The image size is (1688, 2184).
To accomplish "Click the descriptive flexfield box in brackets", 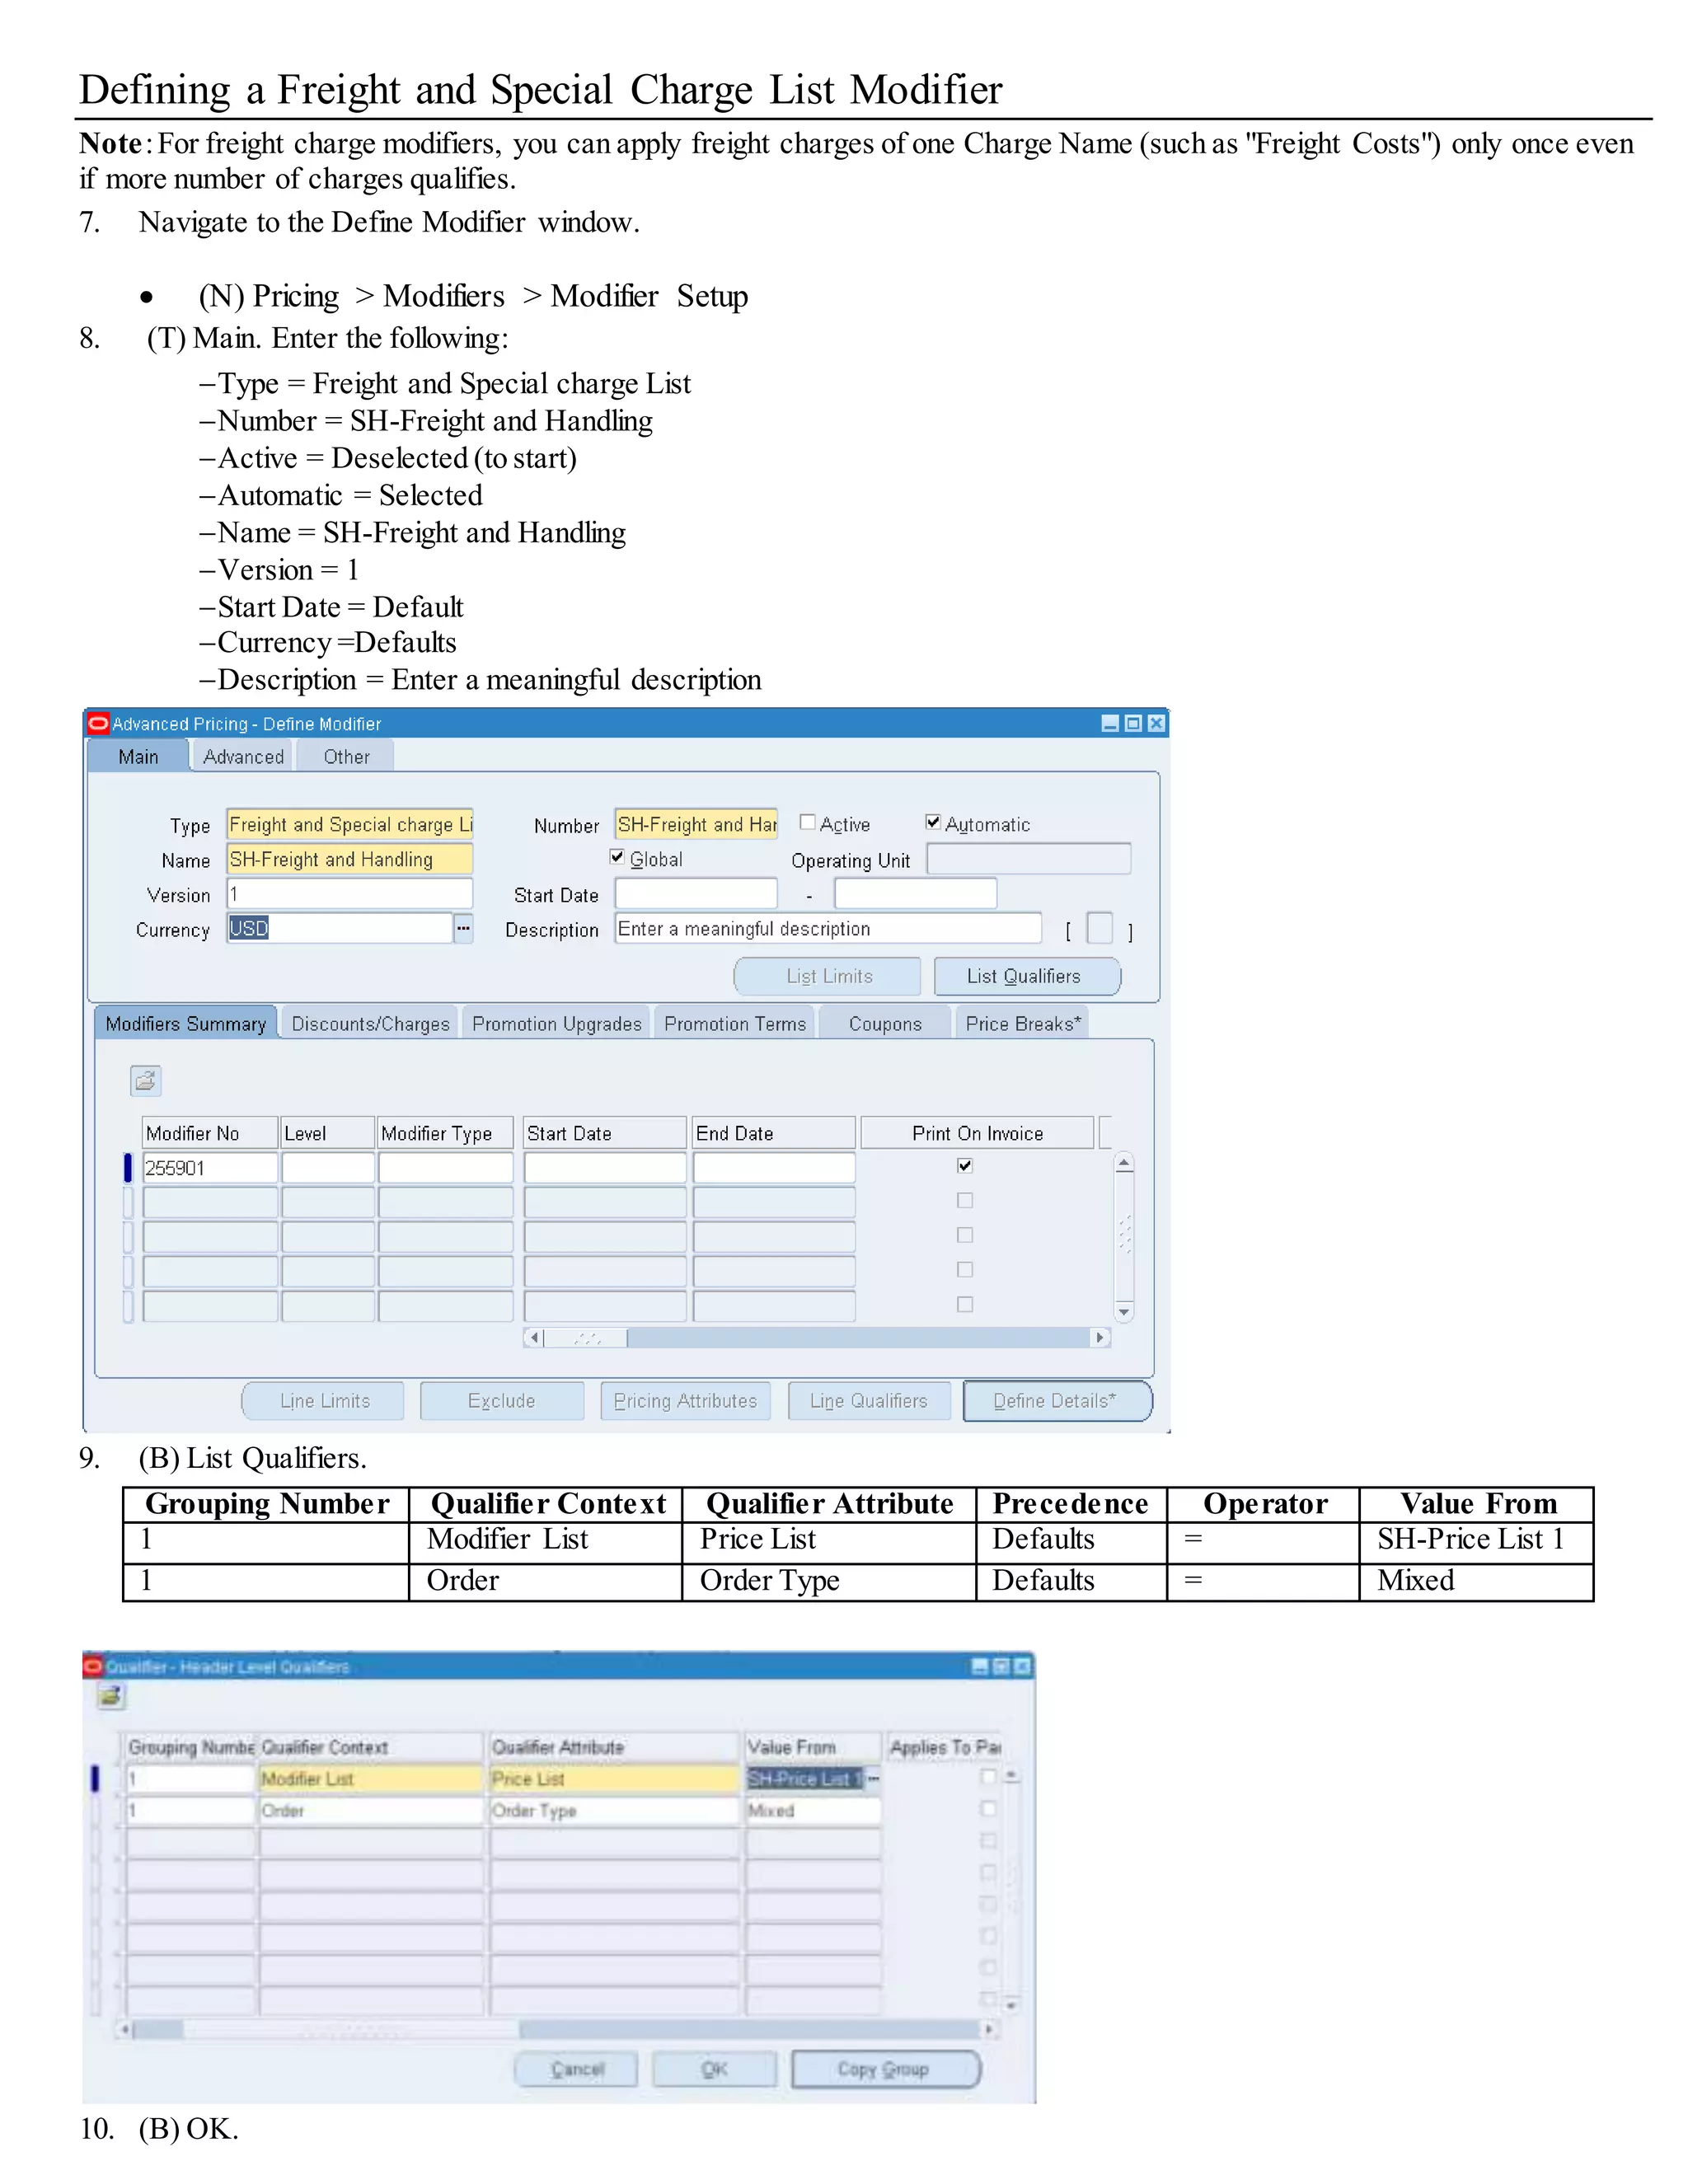I will pyautogui.click(x=1099, y=929).
